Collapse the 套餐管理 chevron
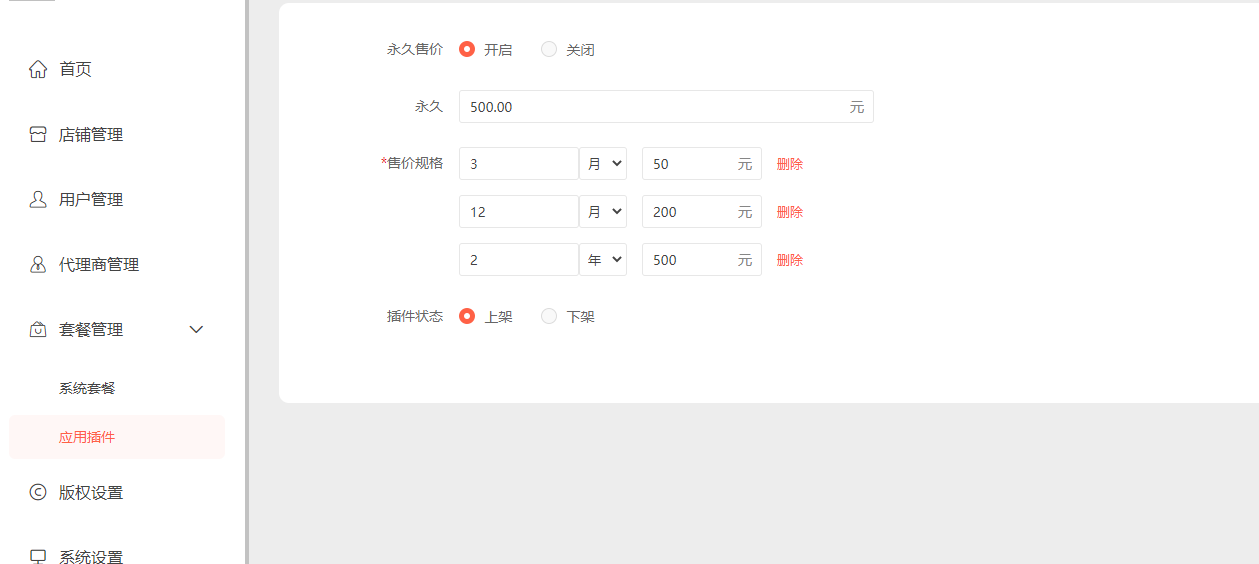Image resolution: width=1259 pixels, height=564 pixels. 197,329
